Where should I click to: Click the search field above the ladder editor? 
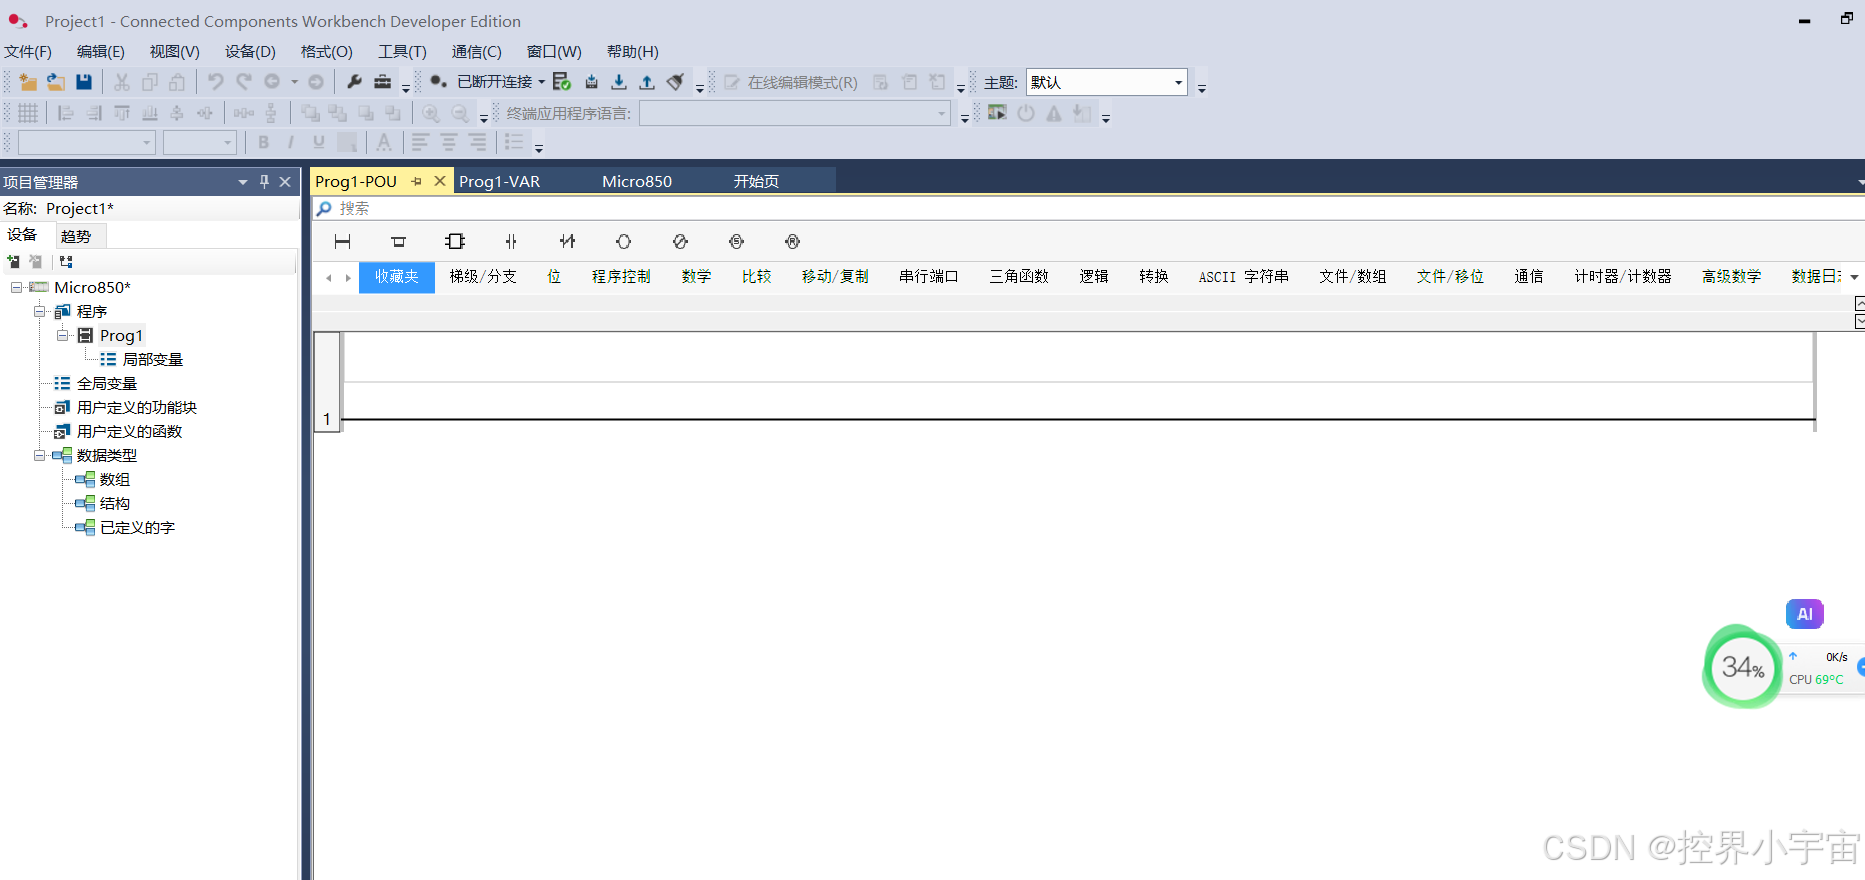[x=1090, y=208]
